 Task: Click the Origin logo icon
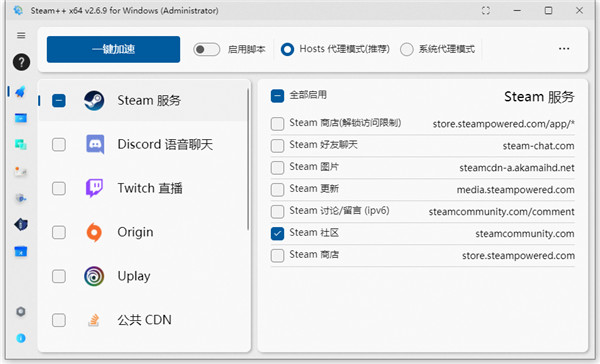pyautogui.click(x=94, y=232)
